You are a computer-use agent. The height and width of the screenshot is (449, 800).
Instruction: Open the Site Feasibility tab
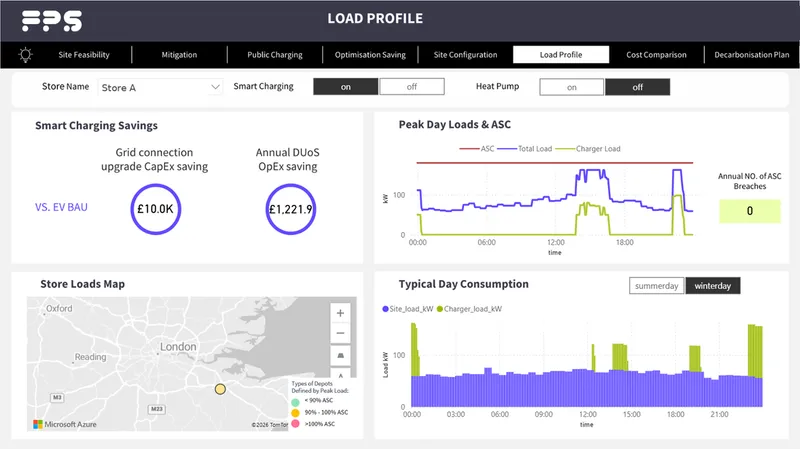pos(84,55)
